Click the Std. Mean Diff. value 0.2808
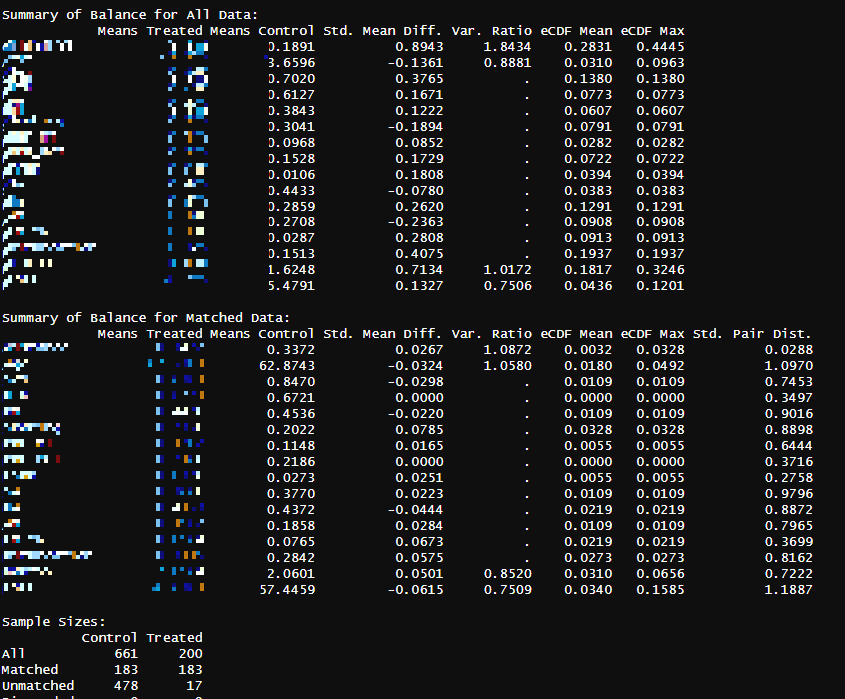845x699 pixels. click(x=419, y=238)
